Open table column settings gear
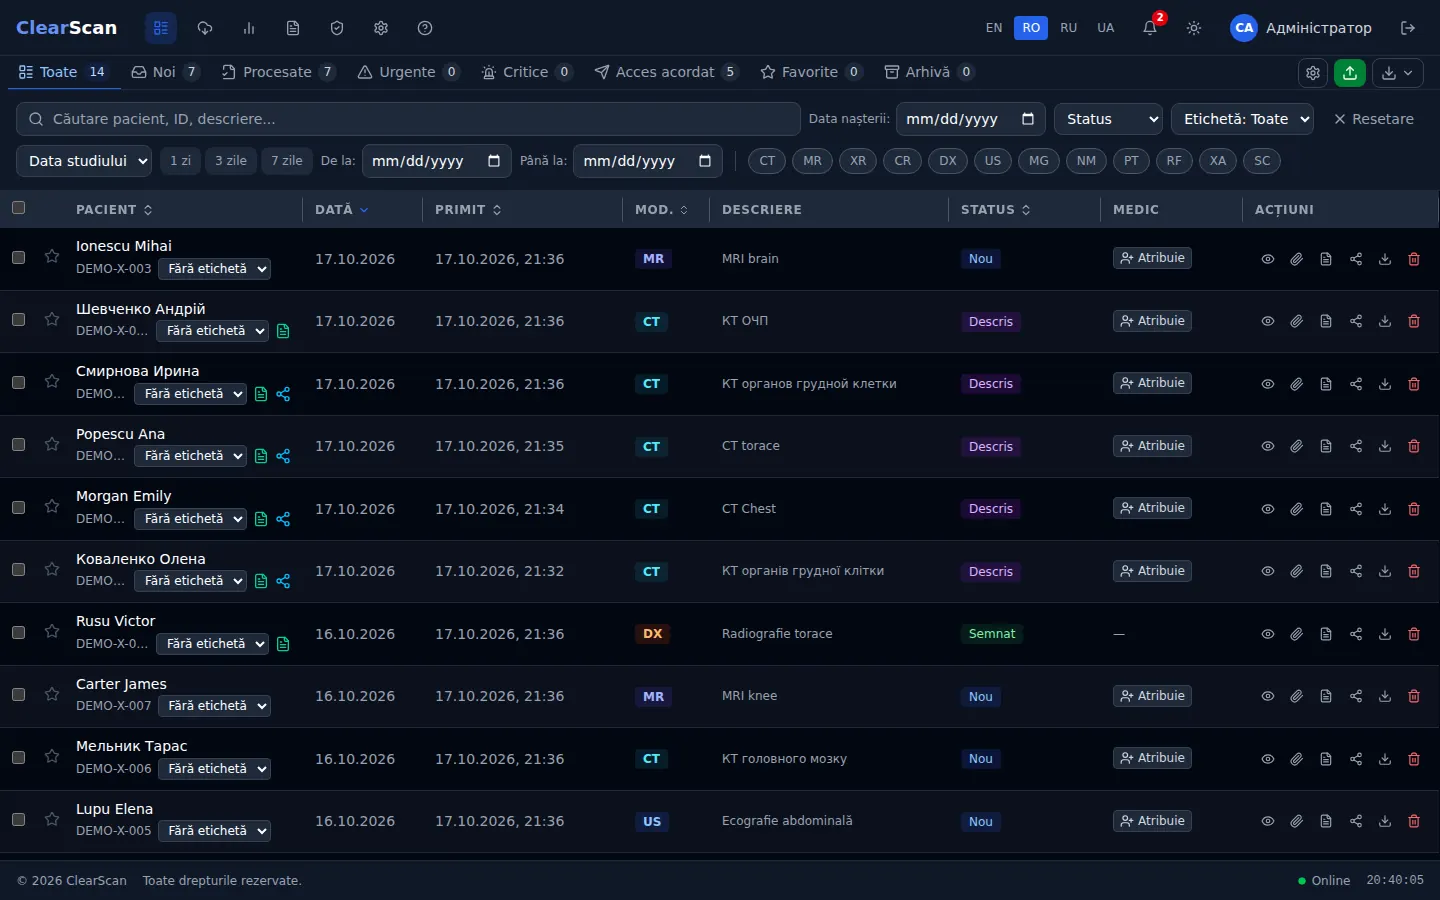Viewport: 1440px width, 900px height. [x=1313, y=72]
